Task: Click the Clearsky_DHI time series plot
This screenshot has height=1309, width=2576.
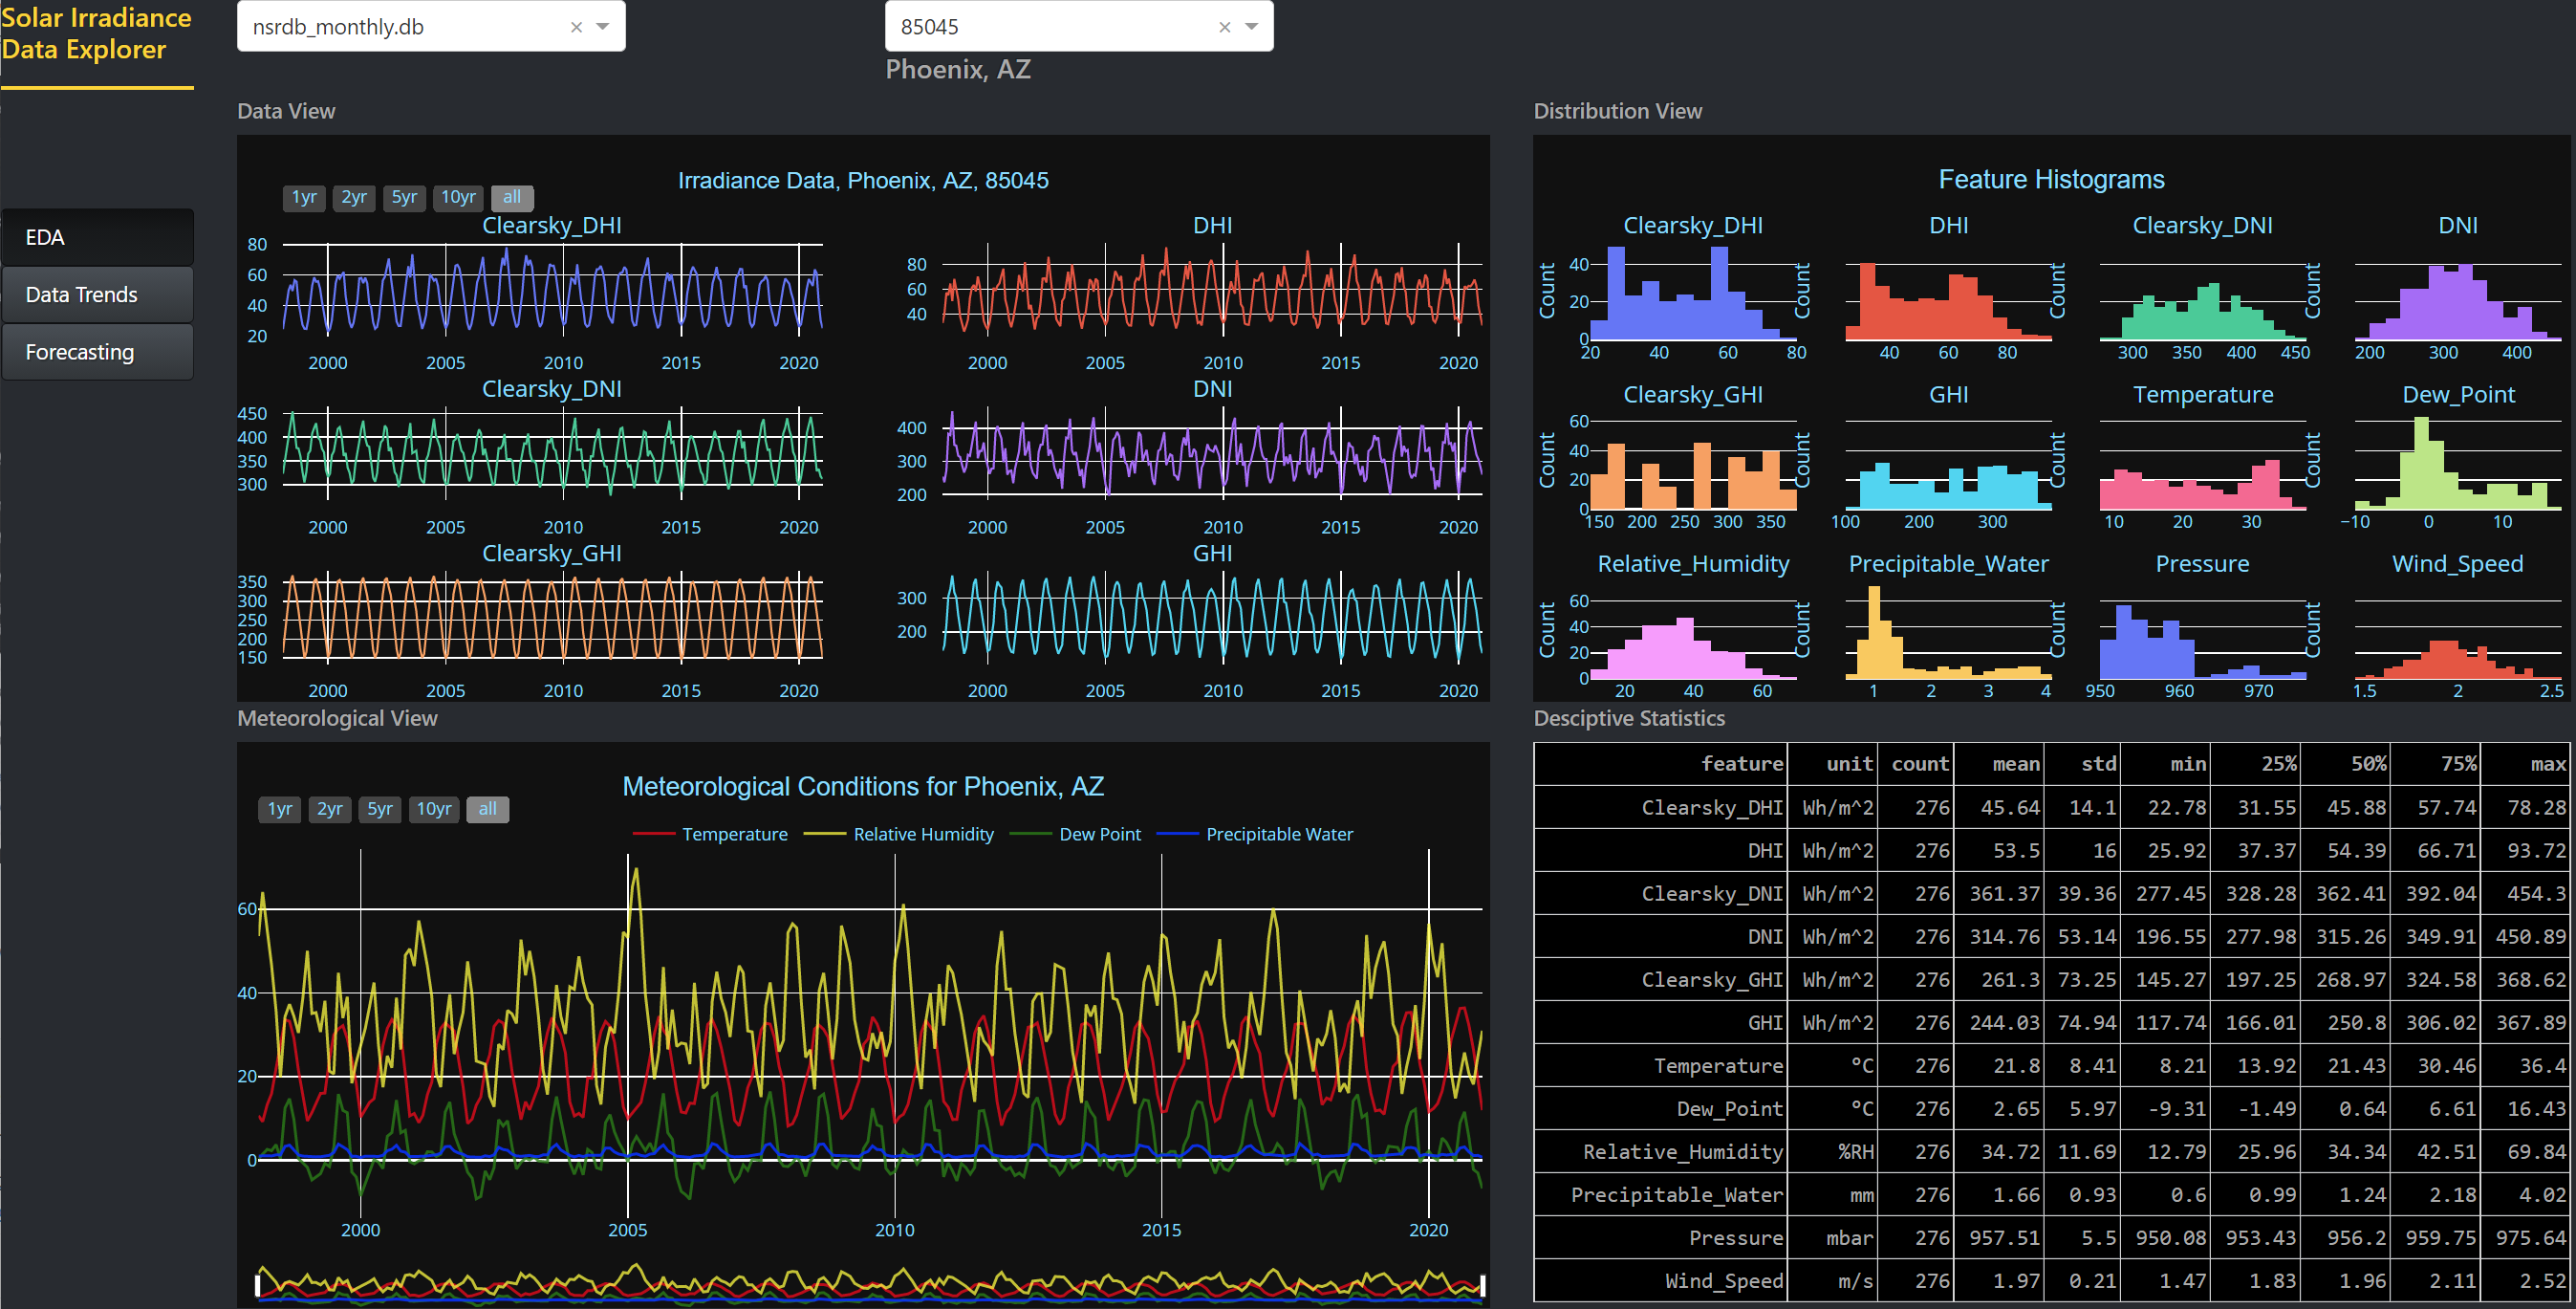Action: [x=552, y=289]
